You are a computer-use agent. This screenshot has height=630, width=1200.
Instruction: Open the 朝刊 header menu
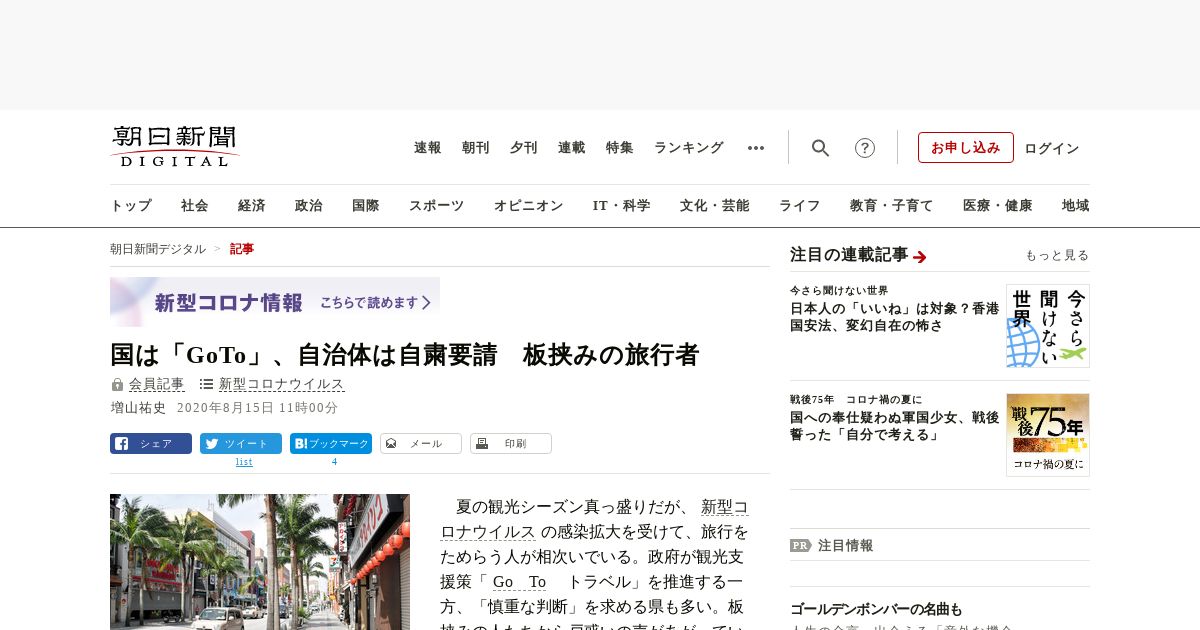click(476, 148)
